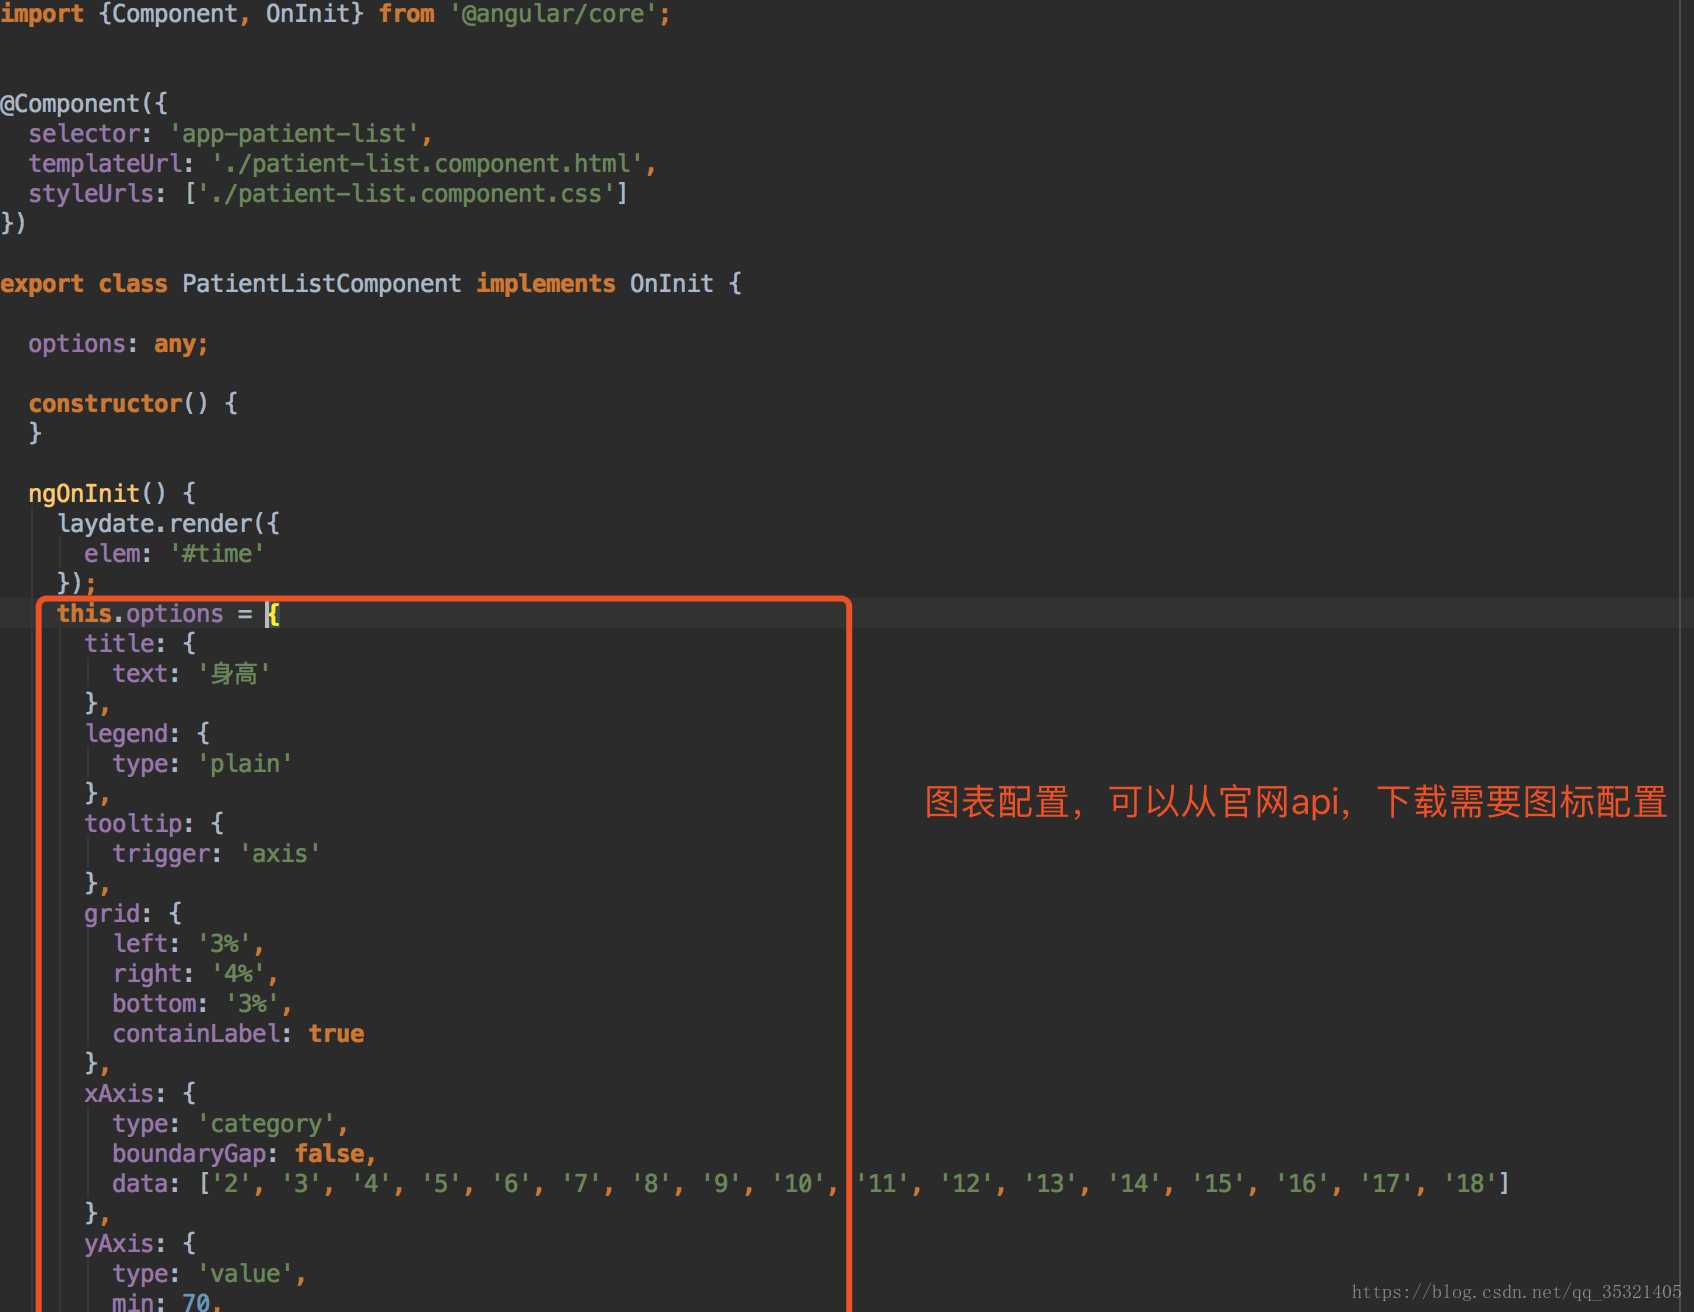Click the styleUrls property name
The image size is (1694, 1312).
(91, 194)
